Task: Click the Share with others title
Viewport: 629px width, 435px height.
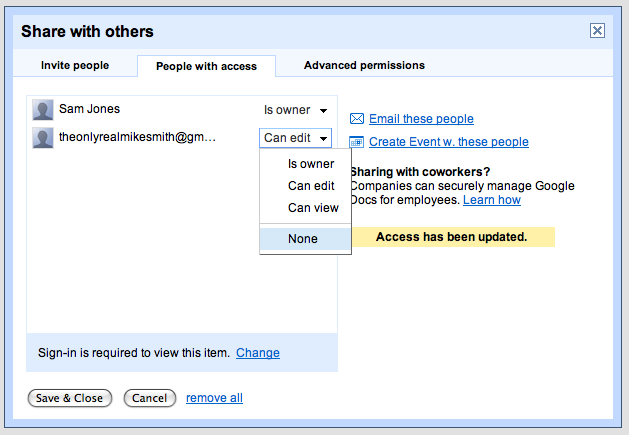Action: [x=87, y=31]
